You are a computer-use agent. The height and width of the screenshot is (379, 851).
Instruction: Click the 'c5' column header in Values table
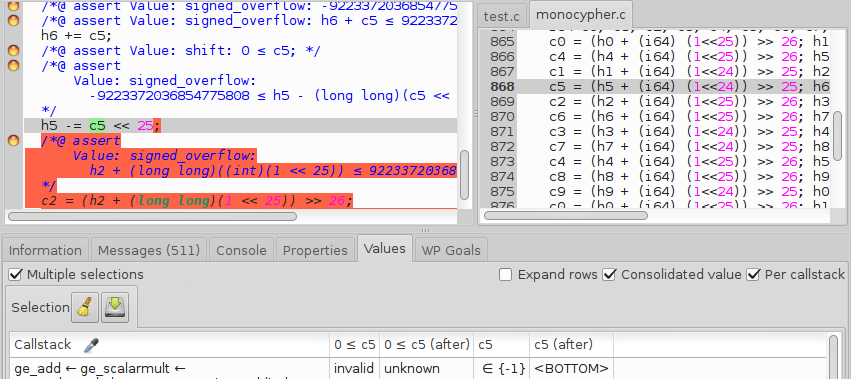pyautogui.click(x=501, y=345)
